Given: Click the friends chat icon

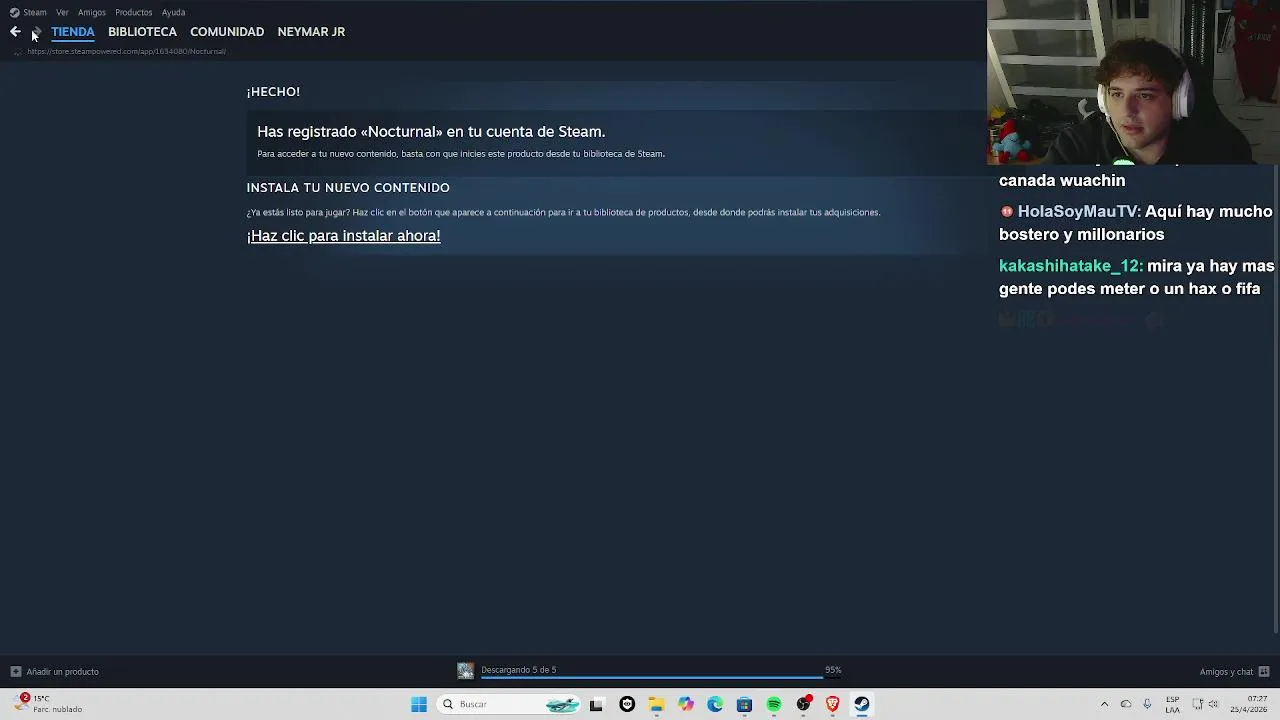Looking at the screenshot, I should coord(1264,672).
